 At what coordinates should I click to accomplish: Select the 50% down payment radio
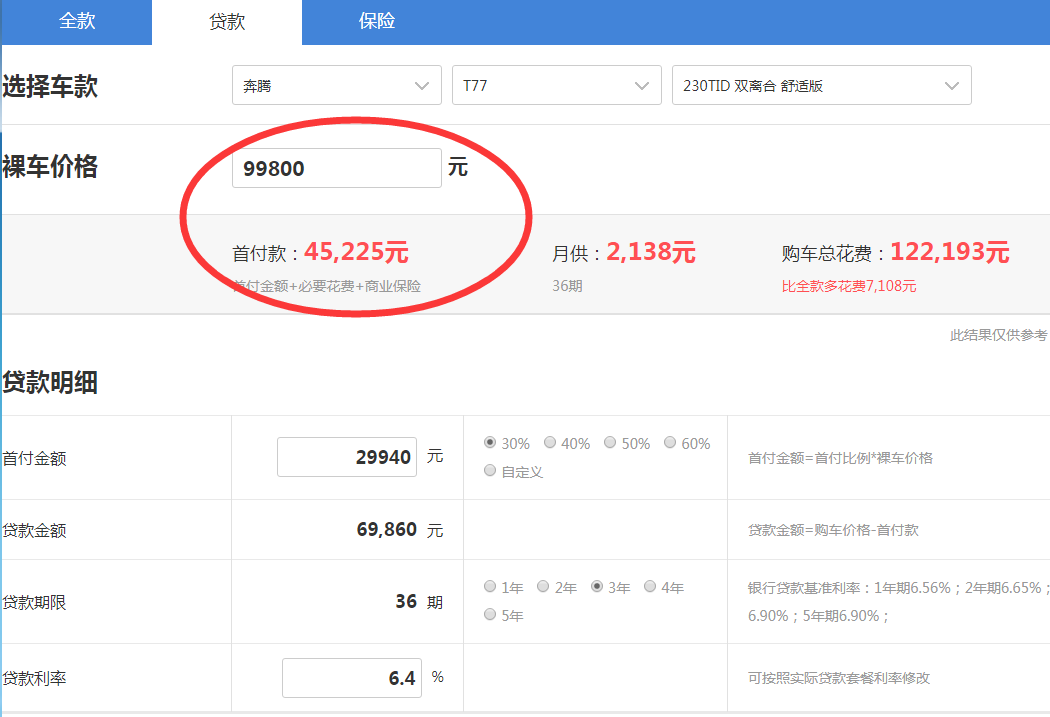coord(610,443)
